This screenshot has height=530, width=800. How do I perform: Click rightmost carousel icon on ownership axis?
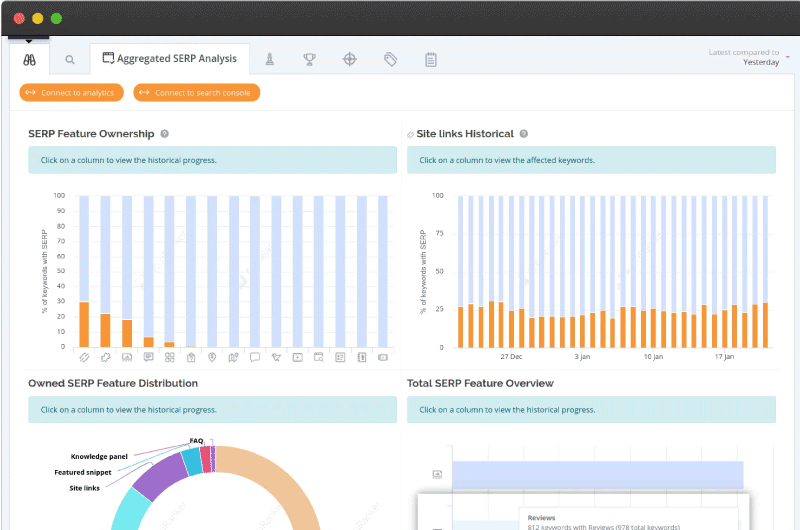(383, 358)
